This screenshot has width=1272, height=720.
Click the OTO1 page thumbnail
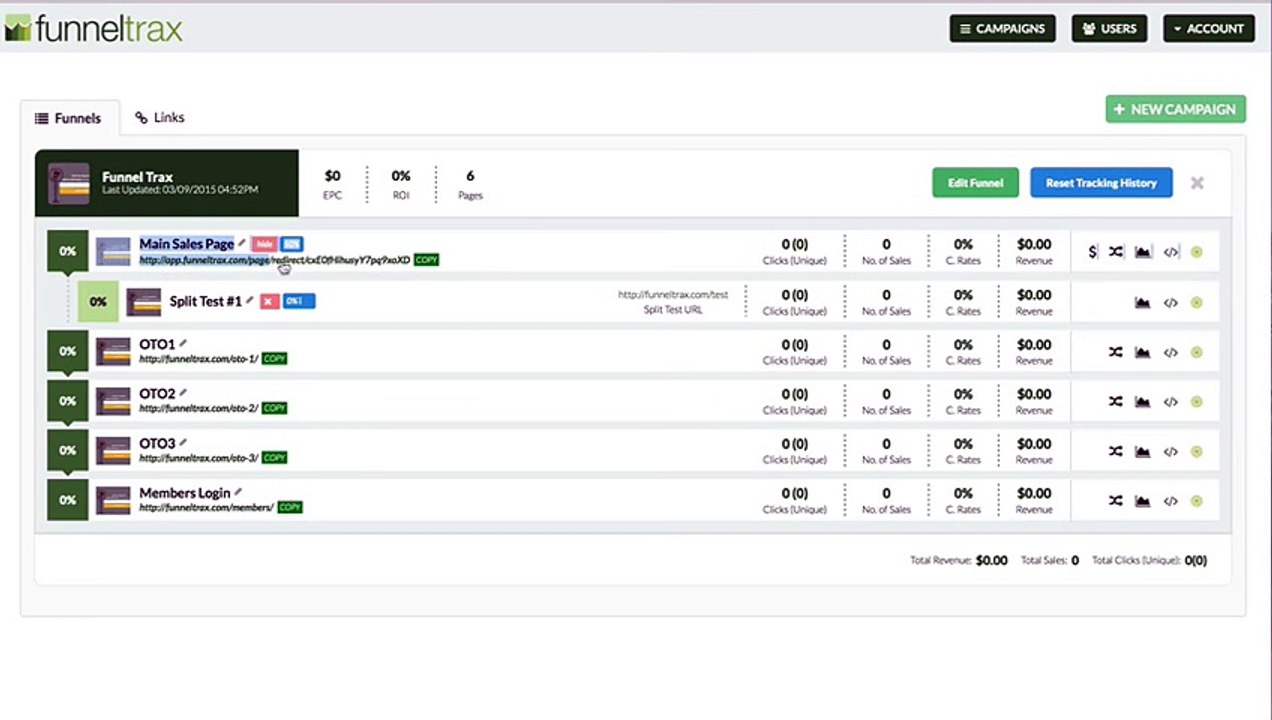click(x=113, y=352)
